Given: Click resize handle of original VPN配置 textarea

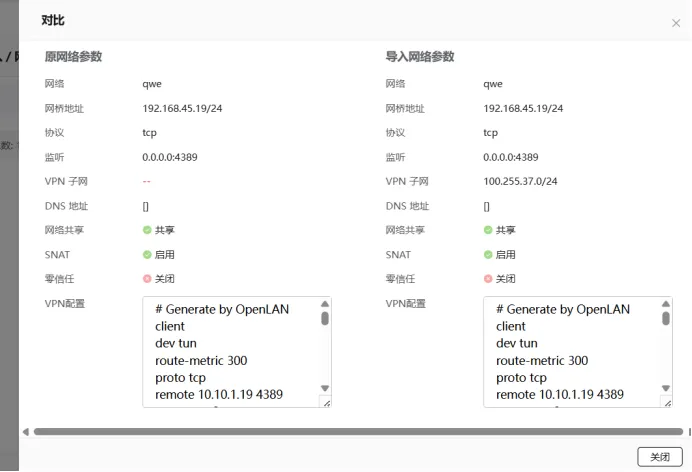Looking at the screenshot, I should [x=325, y=402].
